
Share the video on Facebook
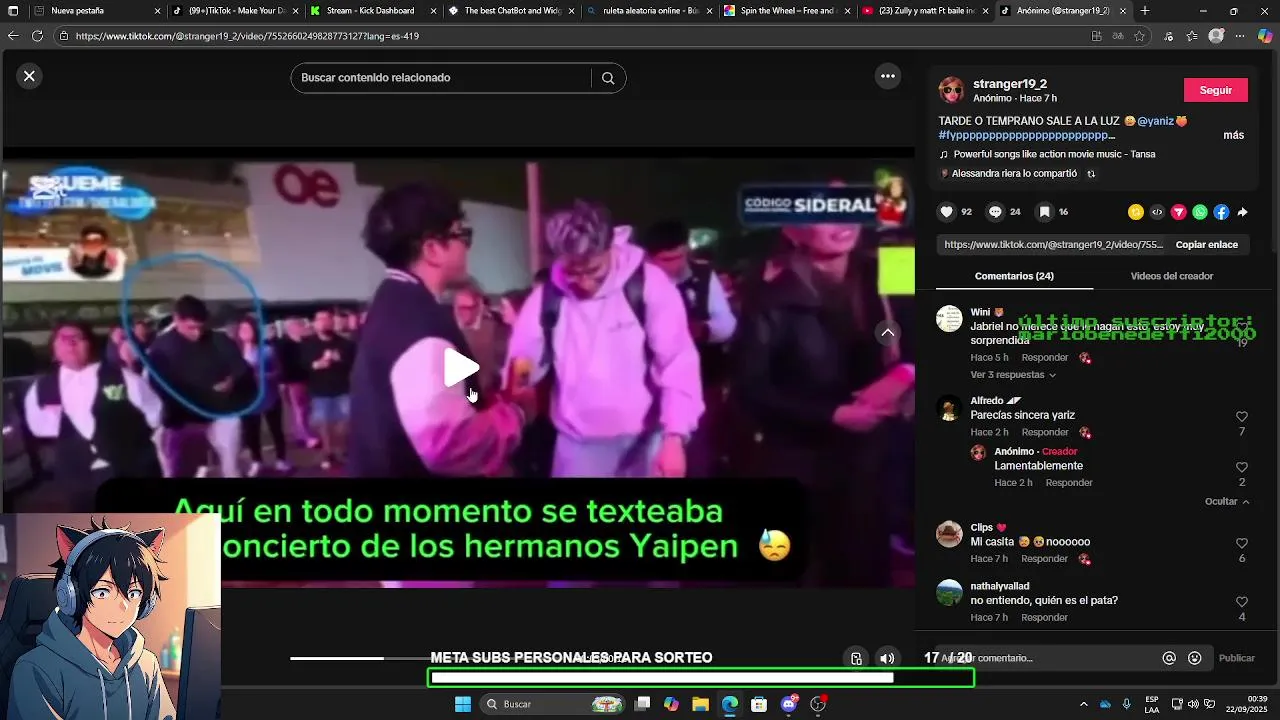pyautogui.click(x=1221, y=212)
